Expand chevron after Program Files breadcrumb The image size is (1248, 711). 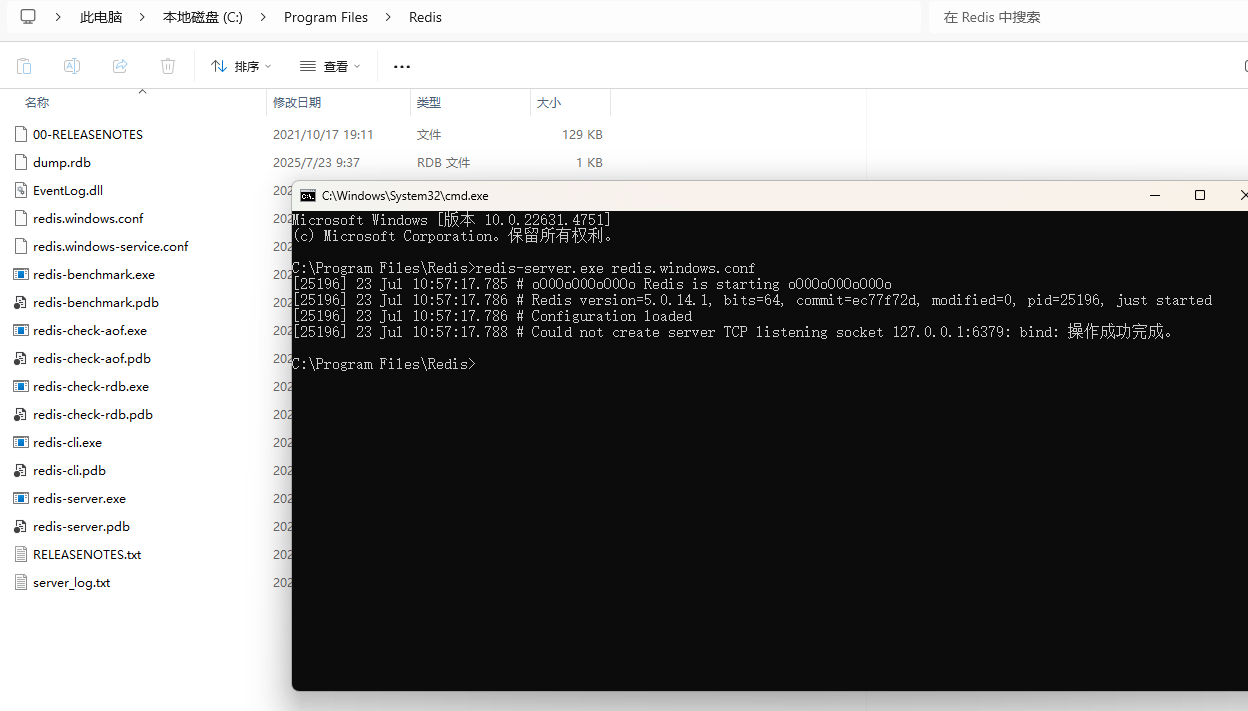[388, 17]
